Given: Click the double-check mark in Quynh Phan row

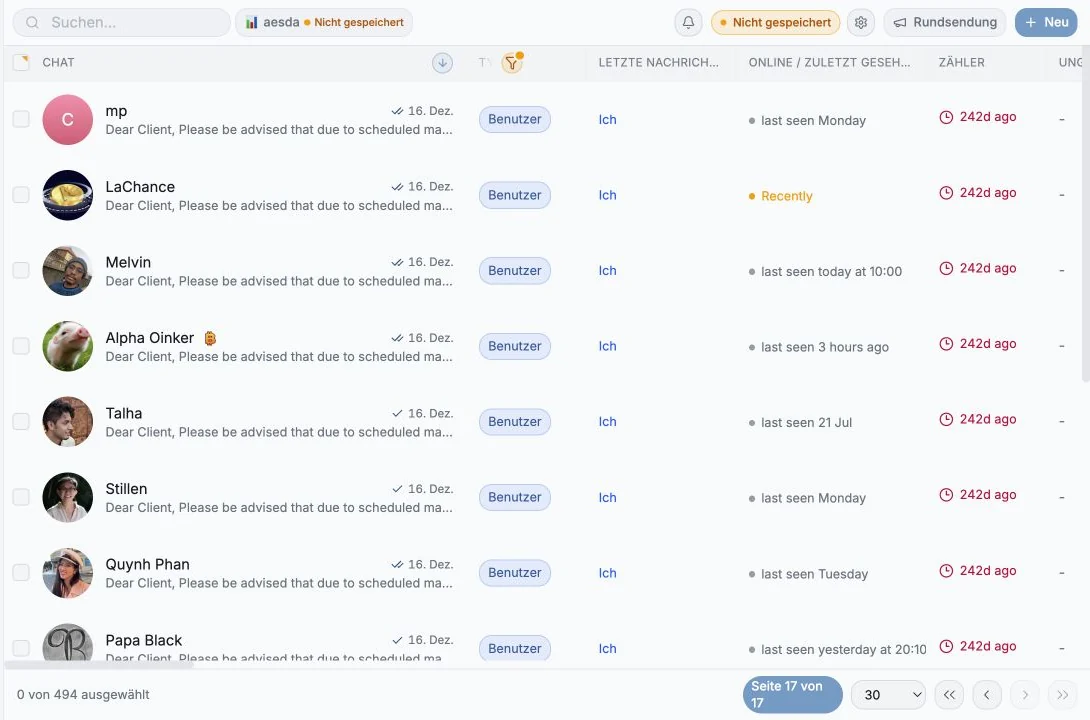Looking at the screenshot, I should click(397, 564).
